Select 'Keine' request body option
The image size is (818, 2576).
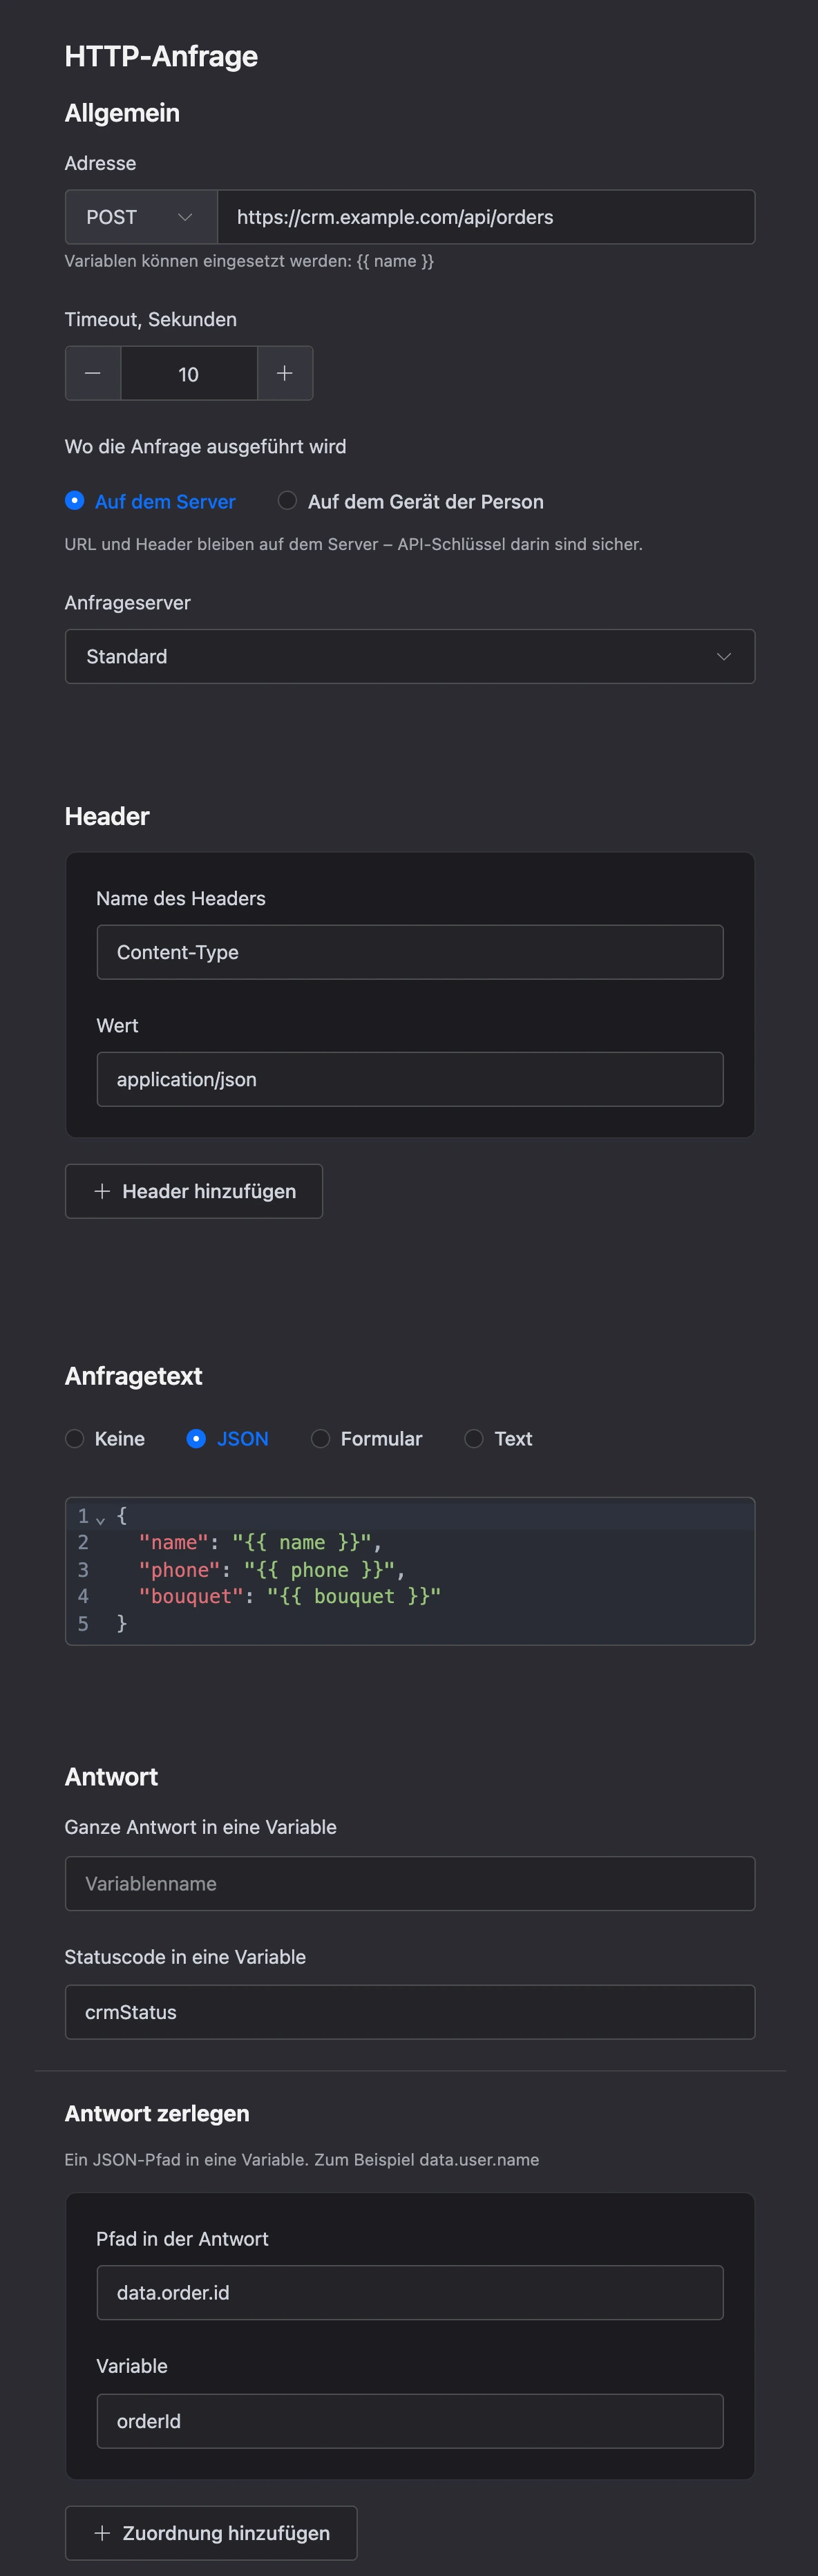click(105, 1438)
